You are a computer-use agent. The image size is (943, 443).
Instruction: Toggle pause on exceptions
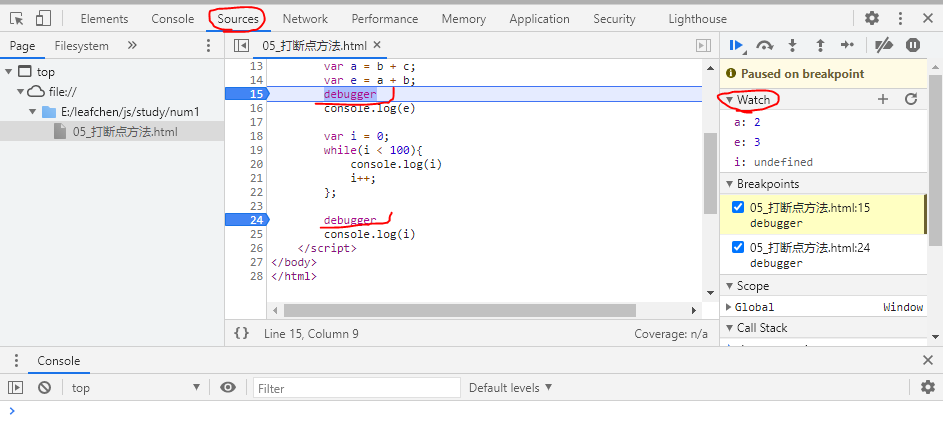click(x=913, y=45)
